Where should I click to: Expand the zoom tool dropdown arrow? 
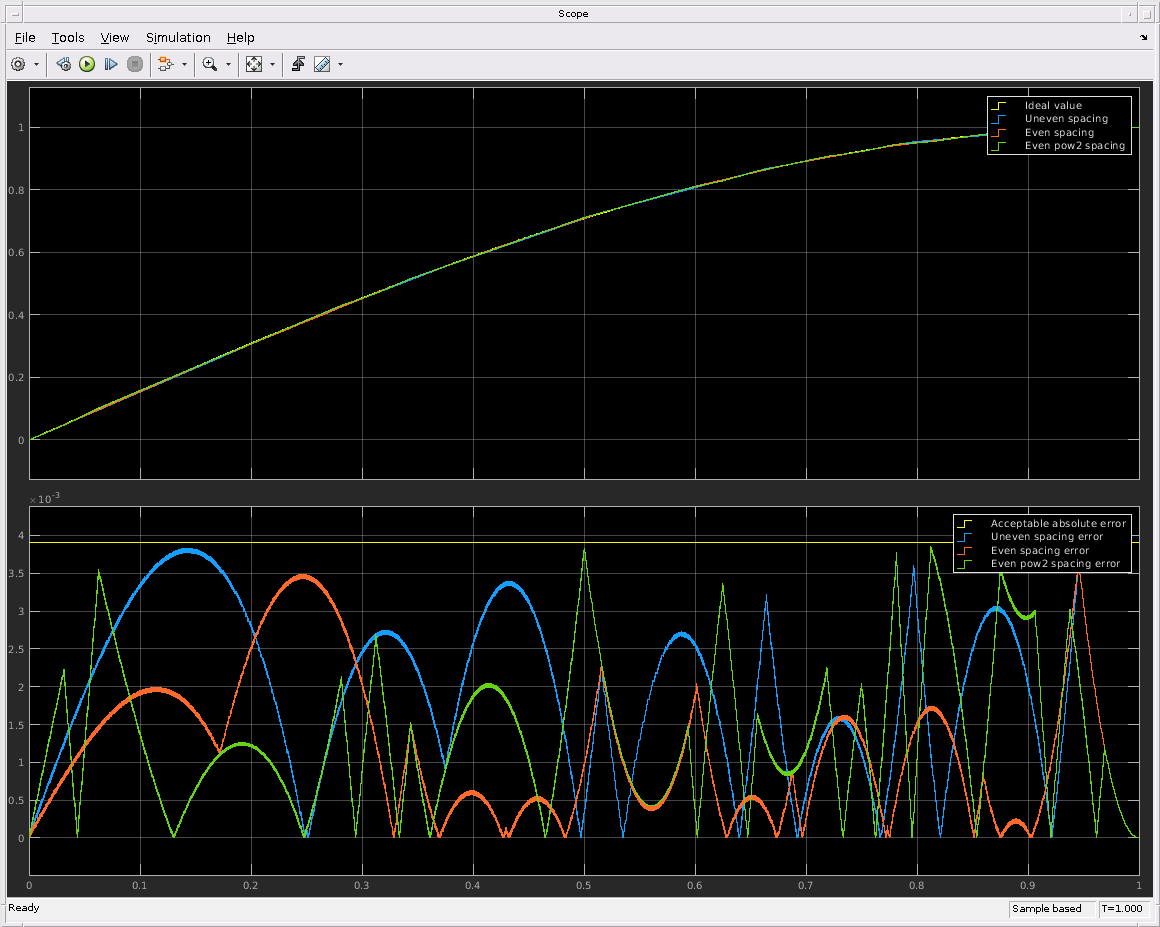pyautogui.click(x=228, y=64)
